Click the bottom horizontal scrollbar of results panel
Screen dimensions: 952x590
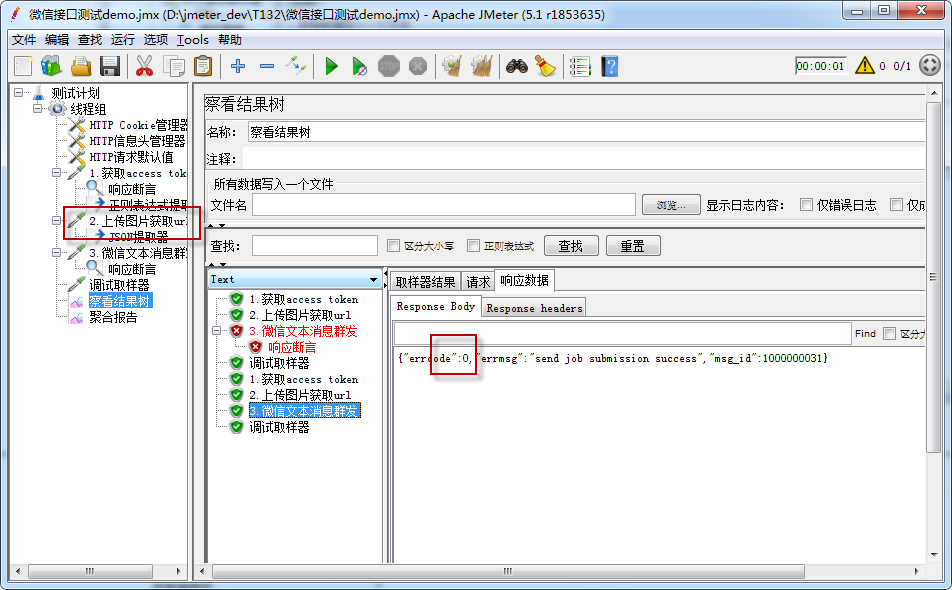click(x=508, y=571)
